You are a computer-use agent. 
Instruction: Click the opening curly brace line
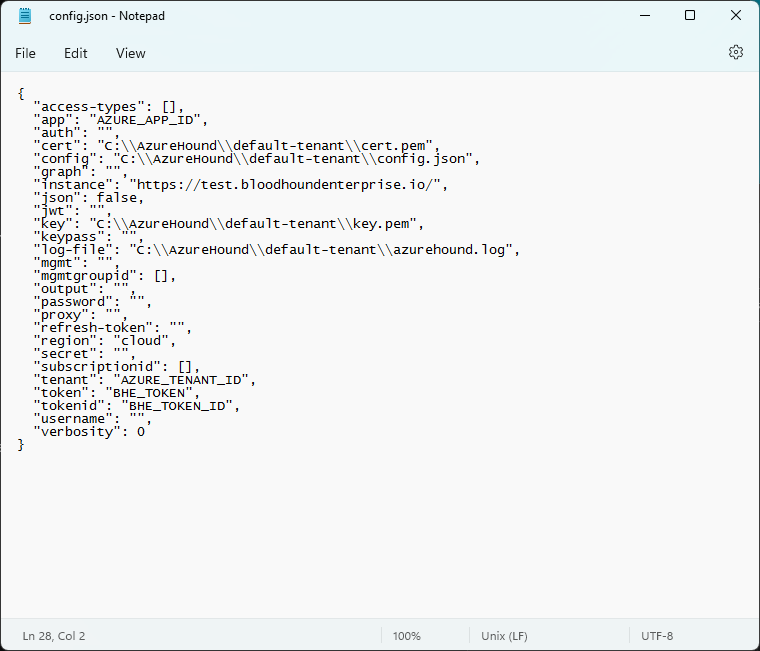click(21, 94)
